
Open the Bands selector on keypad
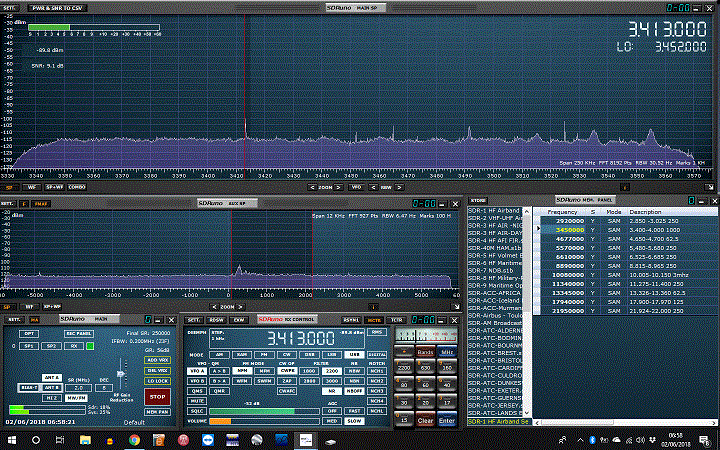[x=425, y=352]
